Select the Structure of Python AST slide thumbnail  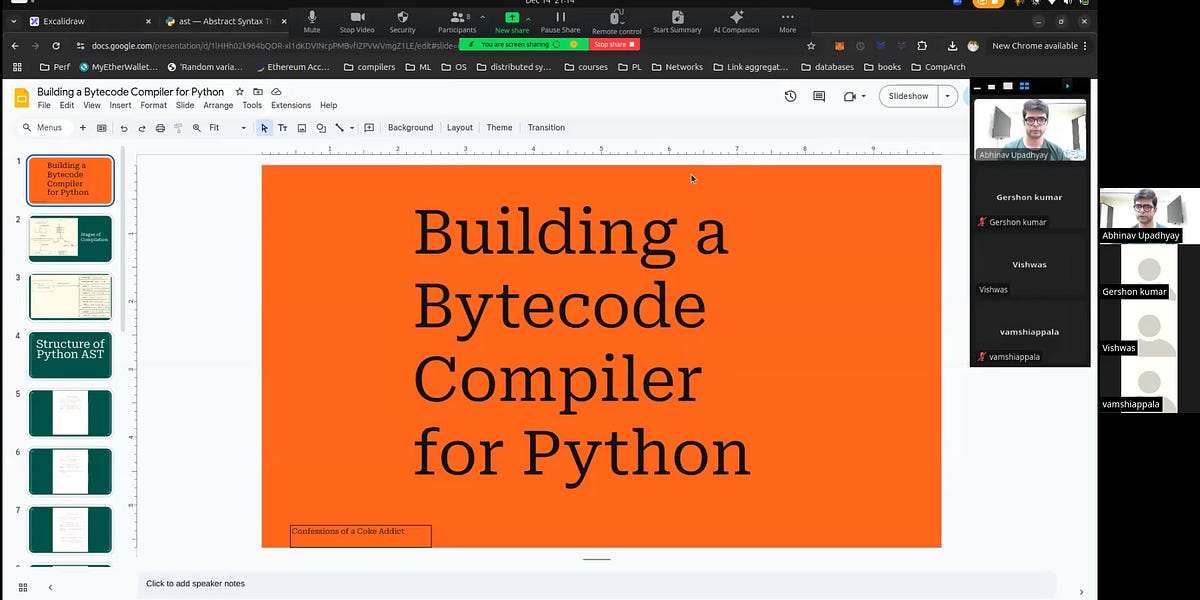tap(70, 354)
